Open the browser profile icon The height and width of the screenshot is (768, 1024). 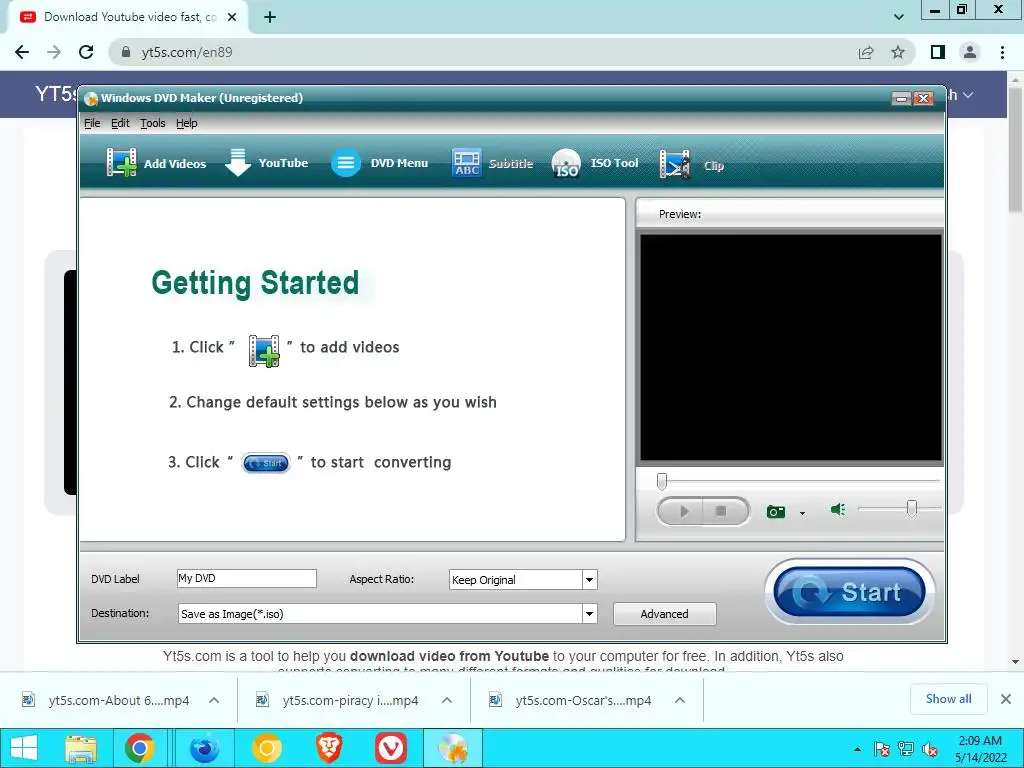tap(970, 52)
